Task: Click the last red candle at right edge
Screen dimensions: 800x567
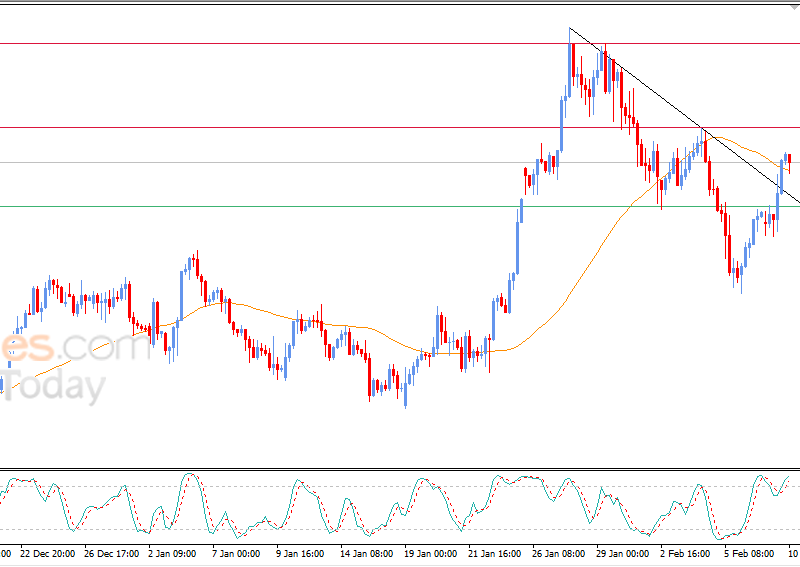Action: [789, 158]
